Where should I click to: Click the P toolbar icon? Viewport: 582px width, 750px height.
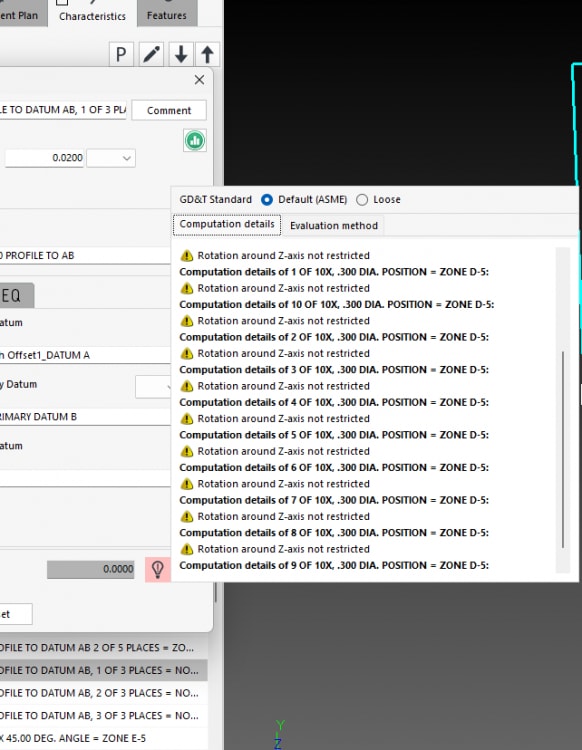(x=121, y=54)
